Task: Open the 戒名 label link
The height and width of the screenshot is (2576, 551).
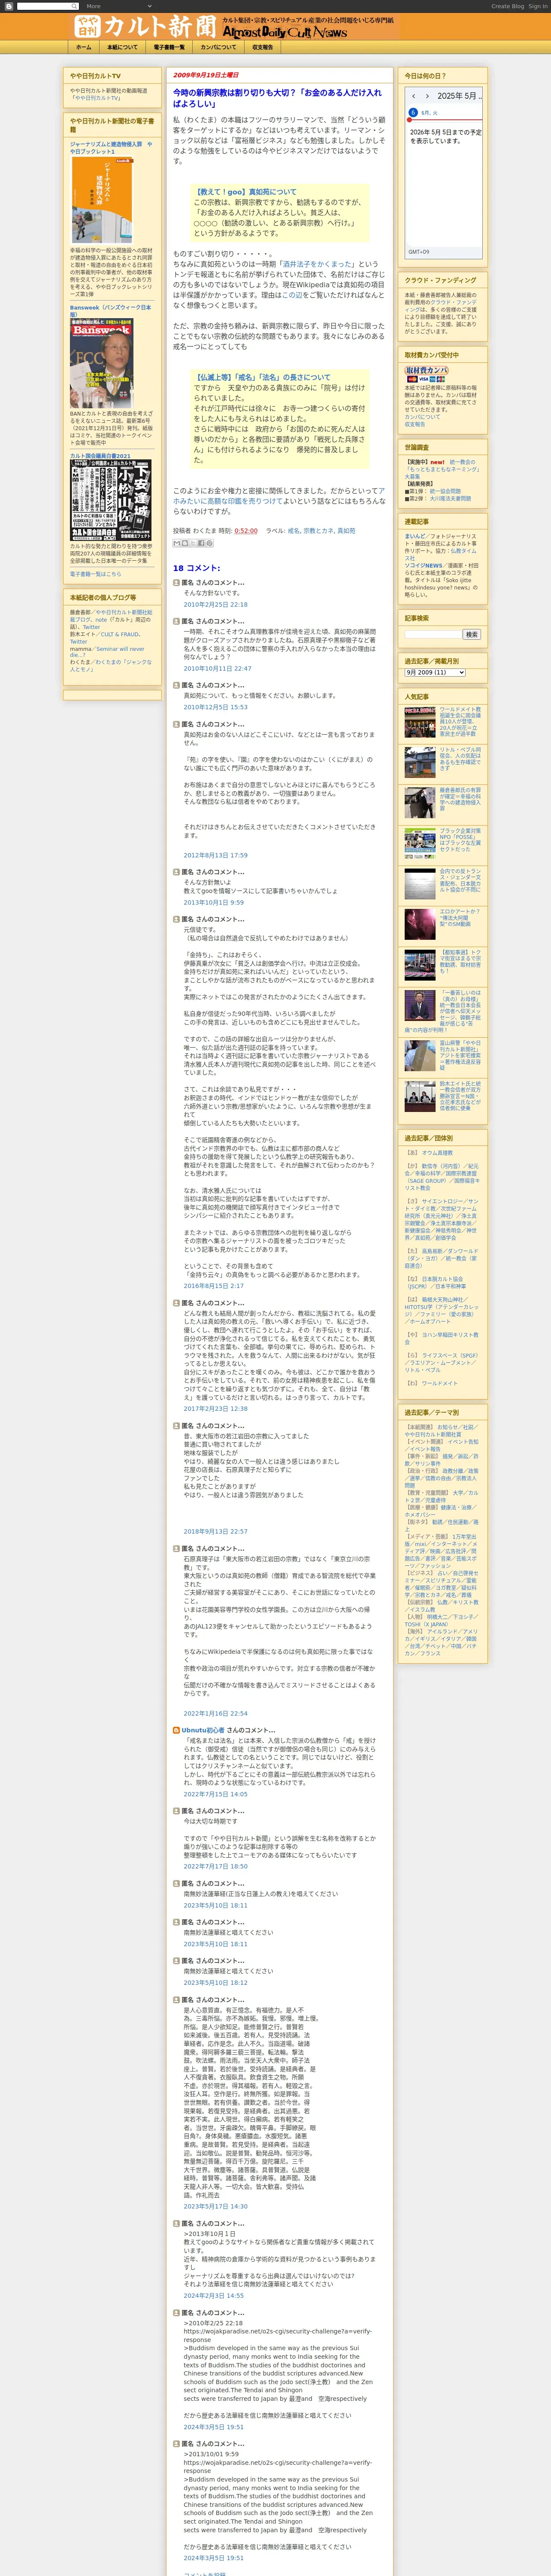Action: (293, 531)
